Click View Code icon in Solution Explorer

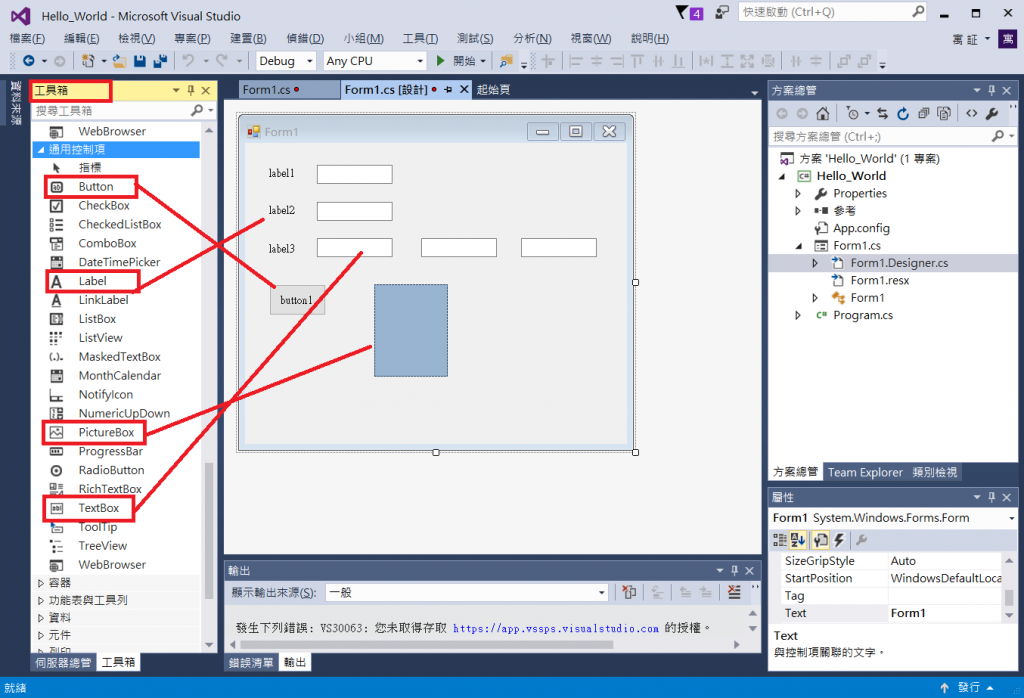tap(972, 114)
